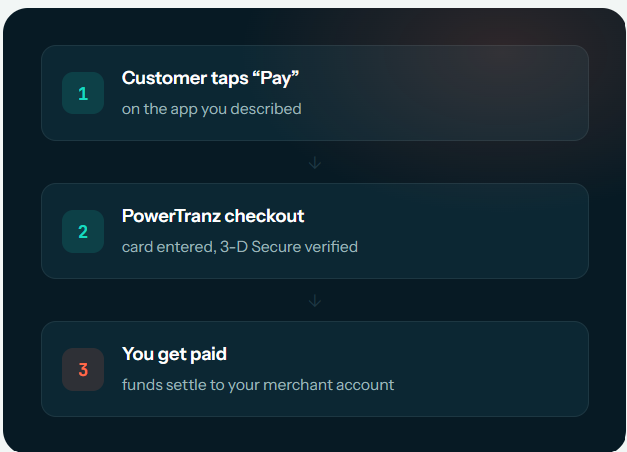Click "on the app you described" text

[212, 109]
